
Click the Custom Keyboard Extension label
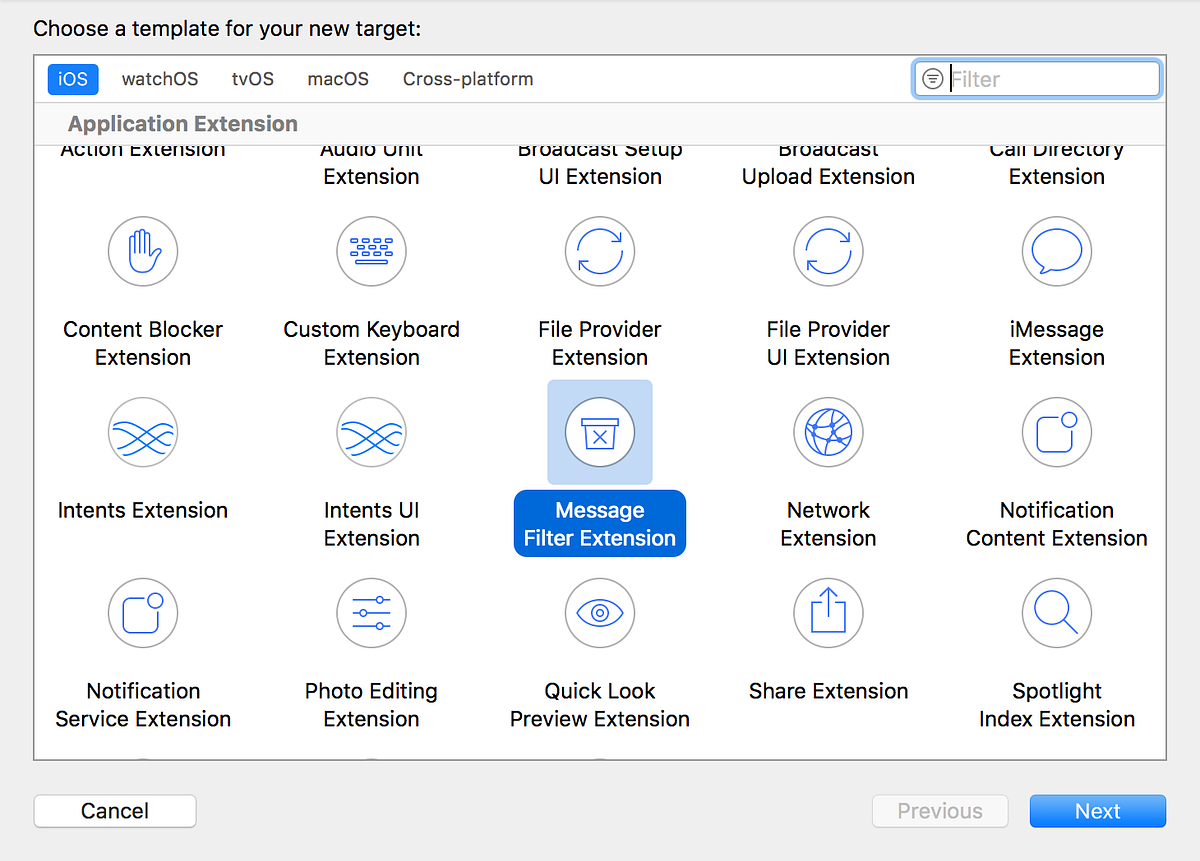click(372, 343)
